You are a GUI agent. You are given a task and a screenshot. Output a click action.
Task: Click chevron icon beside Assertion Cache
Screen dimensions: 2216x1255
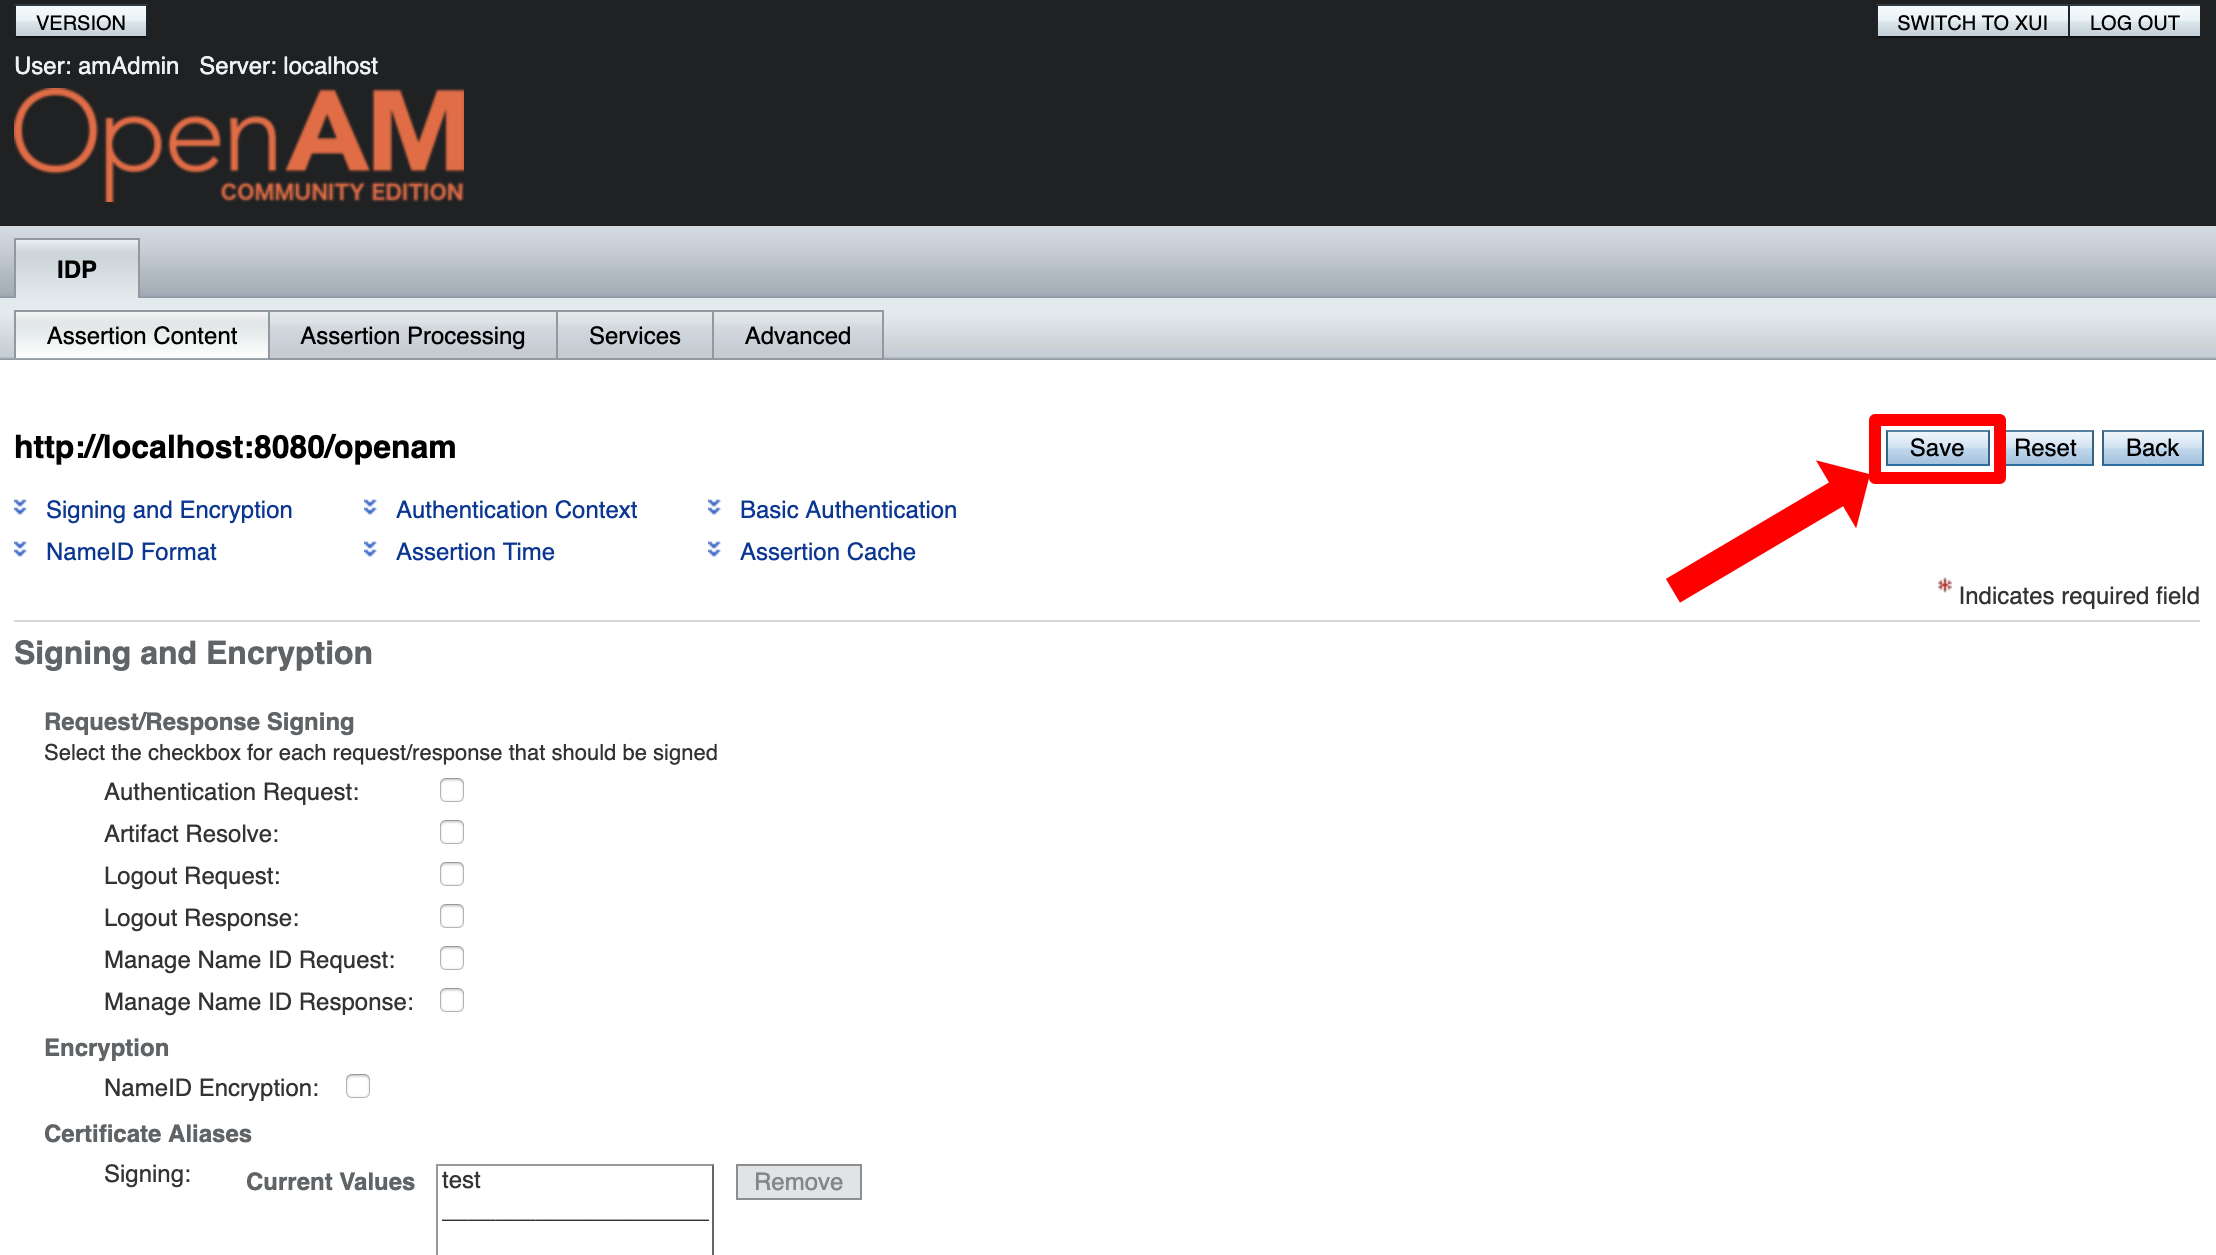714,550
